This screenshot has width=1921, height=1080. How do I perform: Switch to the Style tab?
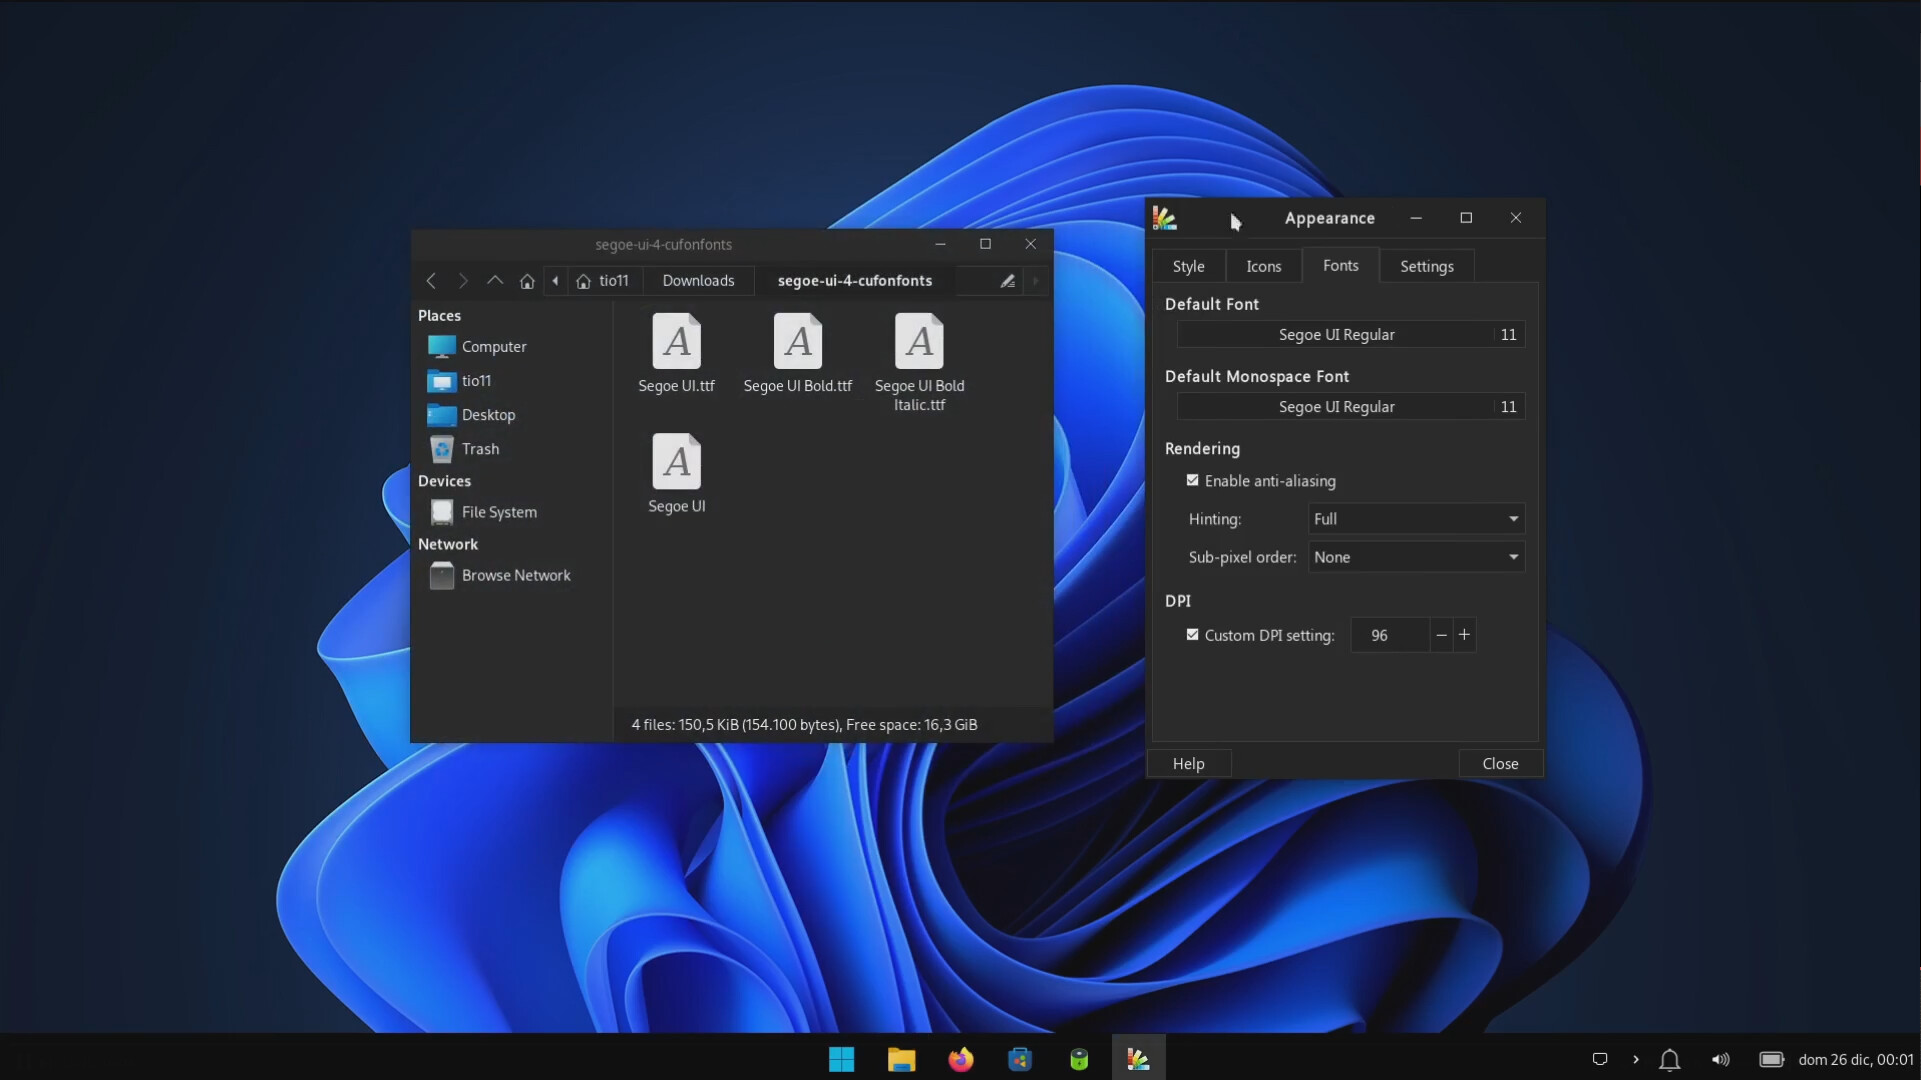(1188, 266)
